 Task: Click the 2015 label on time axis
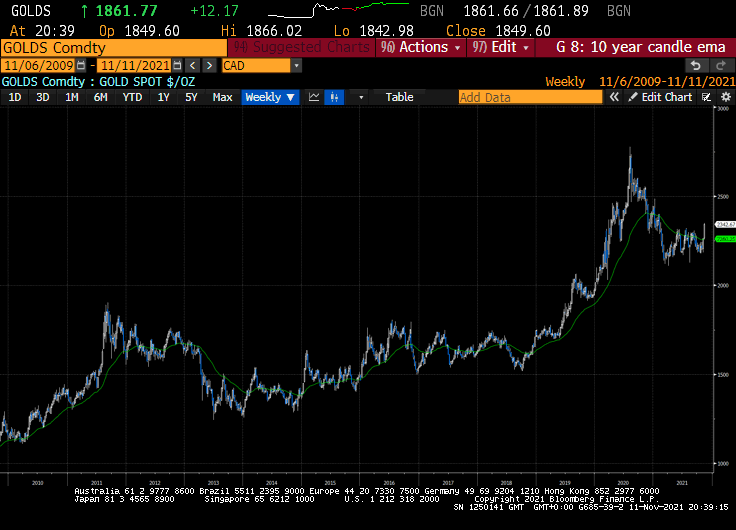coord(330,483)
